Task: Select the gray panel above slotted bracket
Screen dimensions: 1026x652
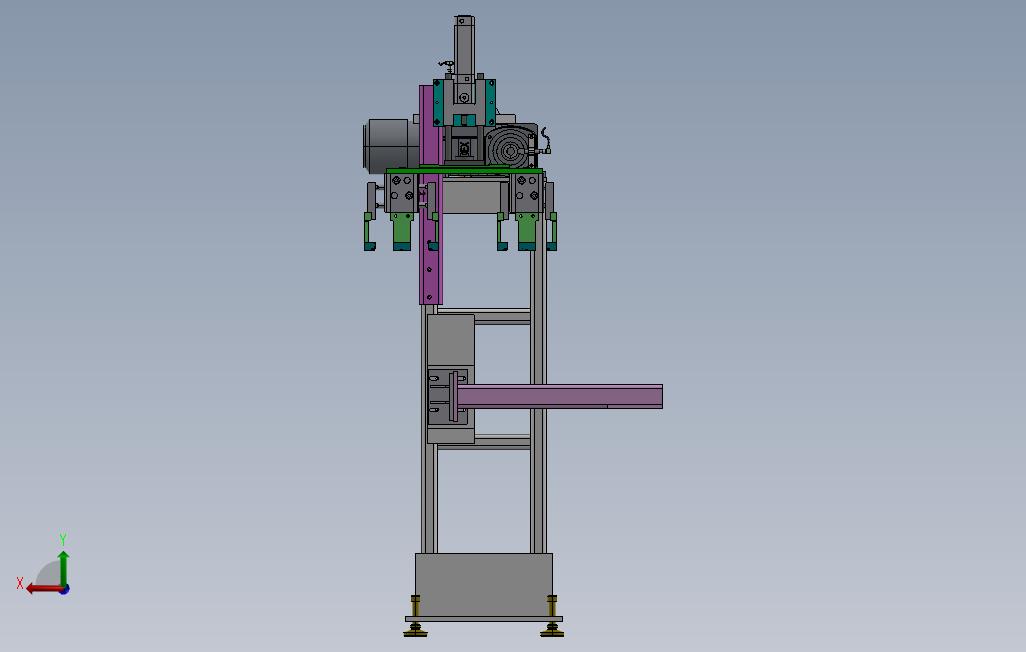Action: point(450,340)
